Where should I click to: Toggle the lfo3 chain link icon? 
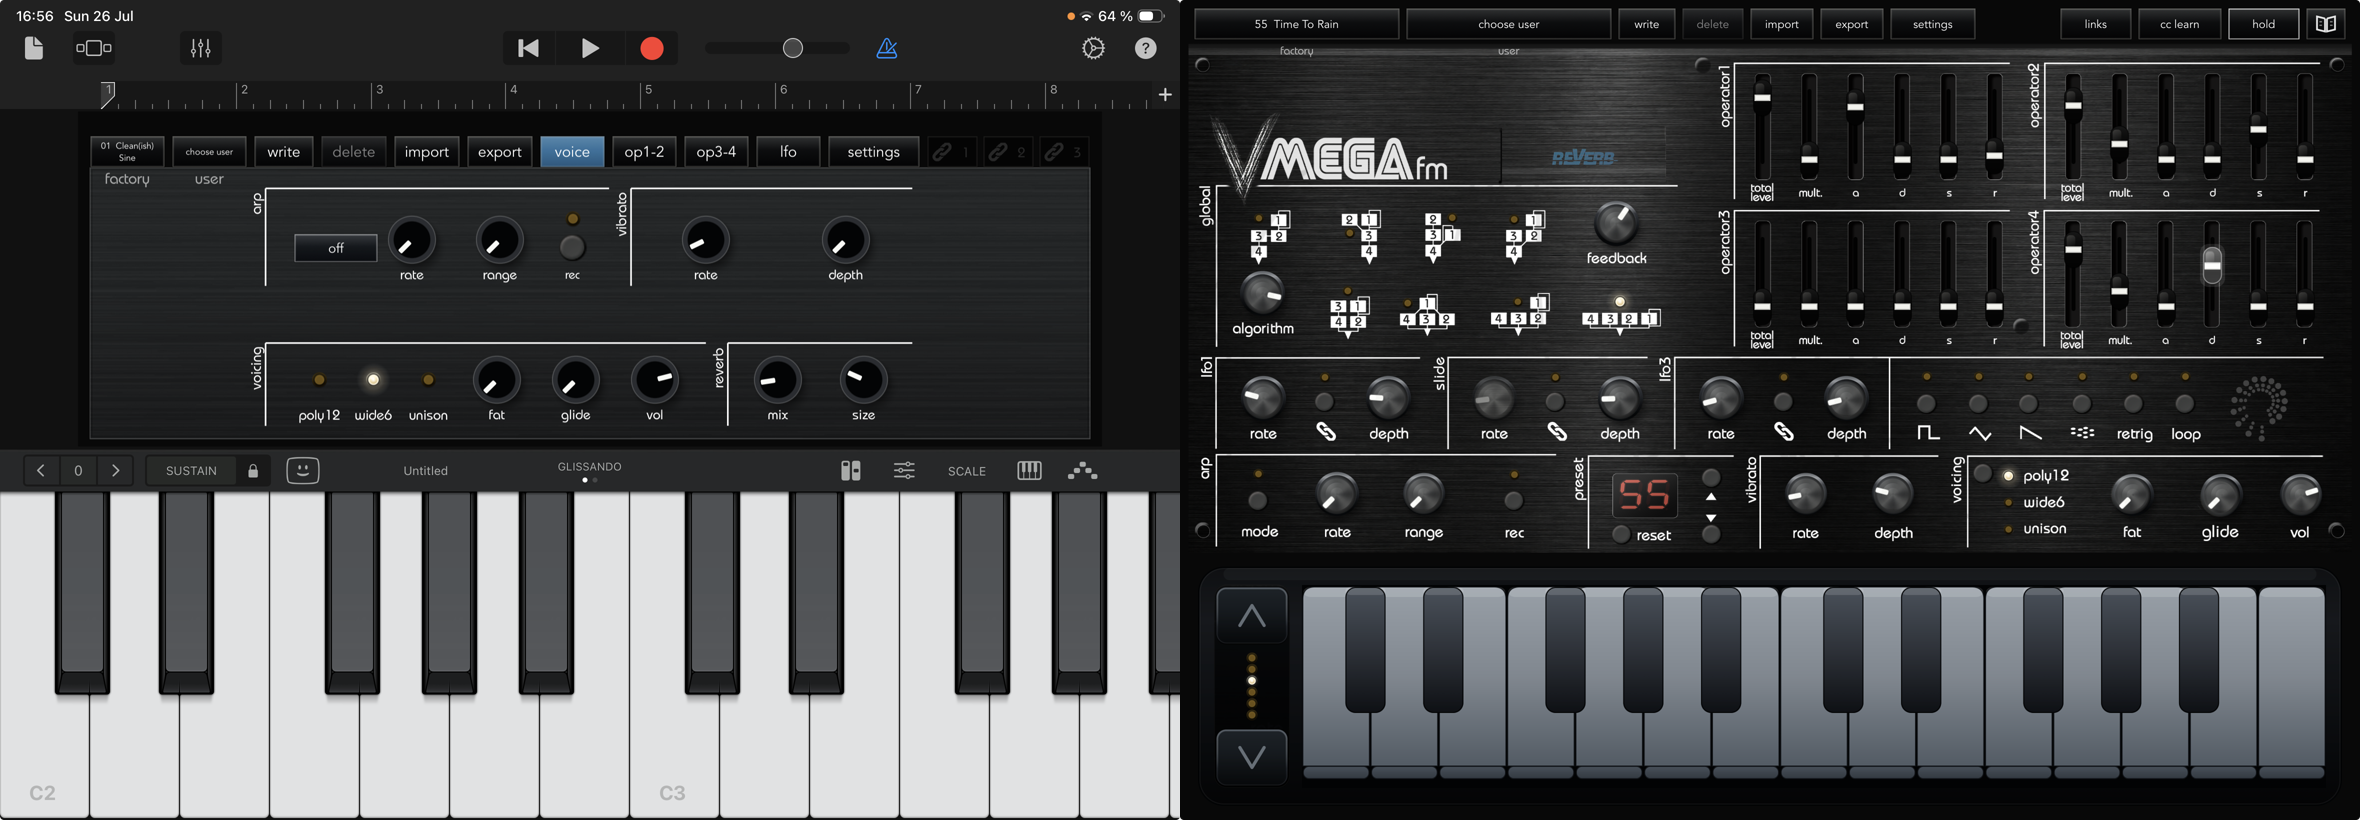click(x=1783, y=432)
